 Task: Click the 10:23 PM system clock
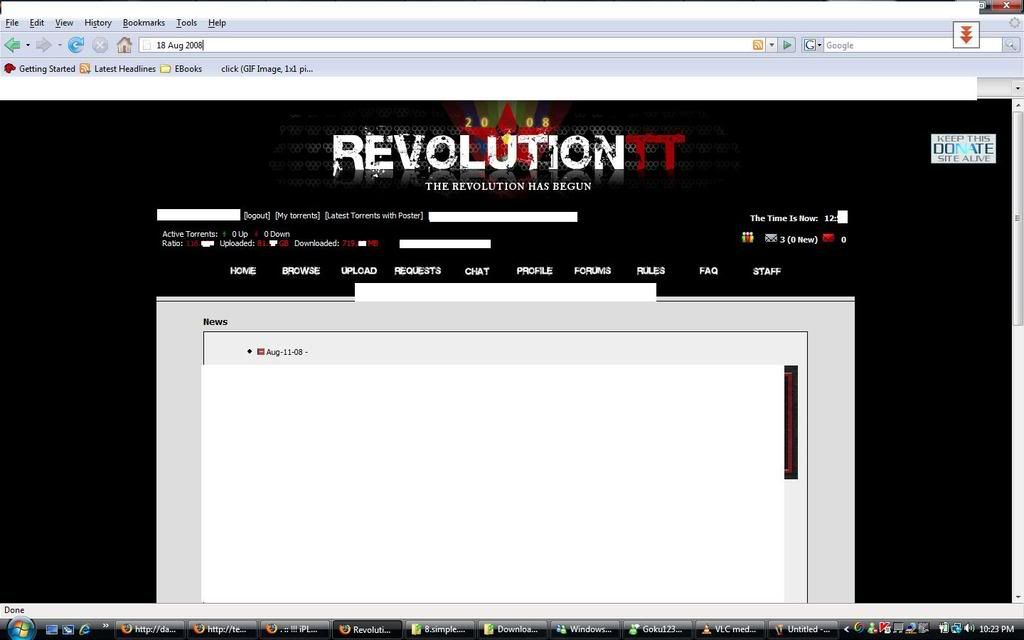(x=997, y=629)
